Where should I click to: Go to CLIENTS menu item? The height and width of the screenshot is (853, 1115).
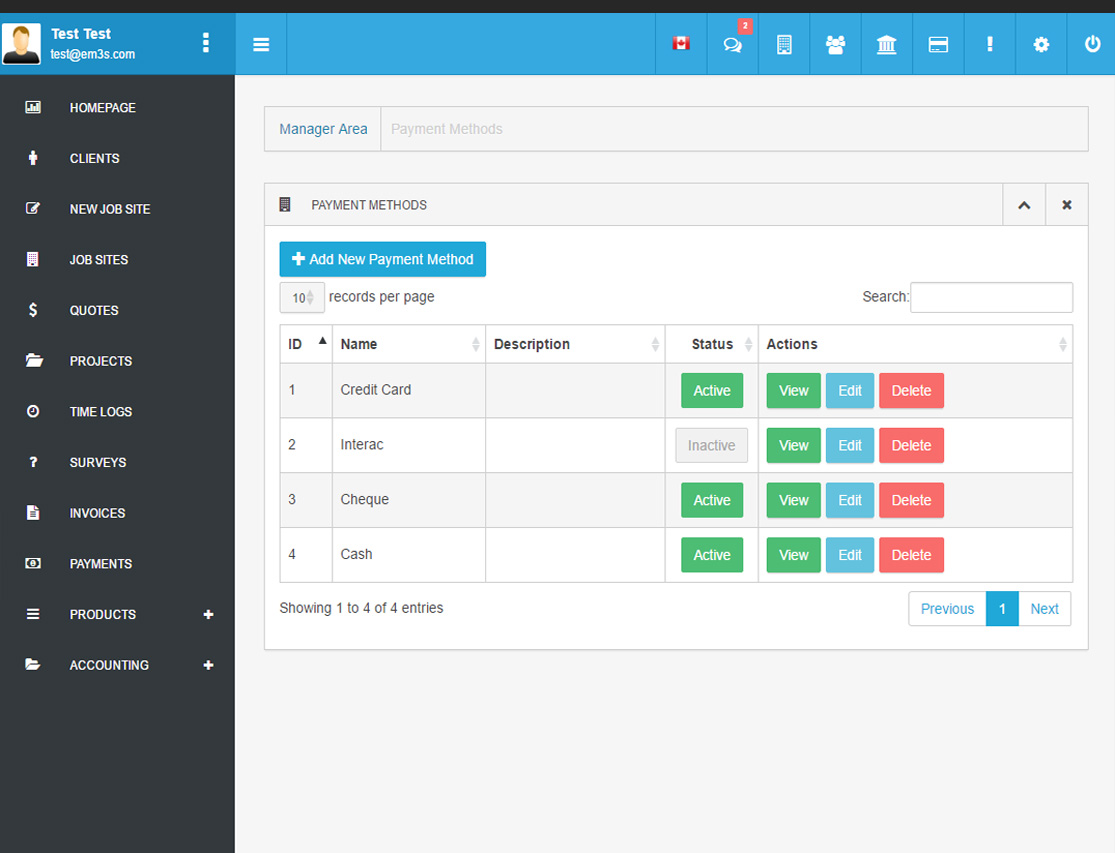pos(95,159)
